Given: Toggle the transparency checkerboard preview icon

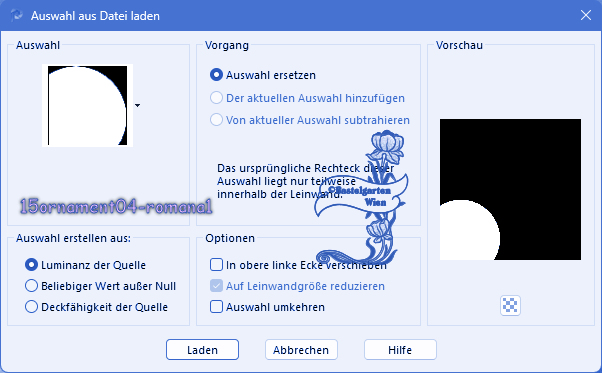Looking at the screenshot, I should (x=510, y=305).
